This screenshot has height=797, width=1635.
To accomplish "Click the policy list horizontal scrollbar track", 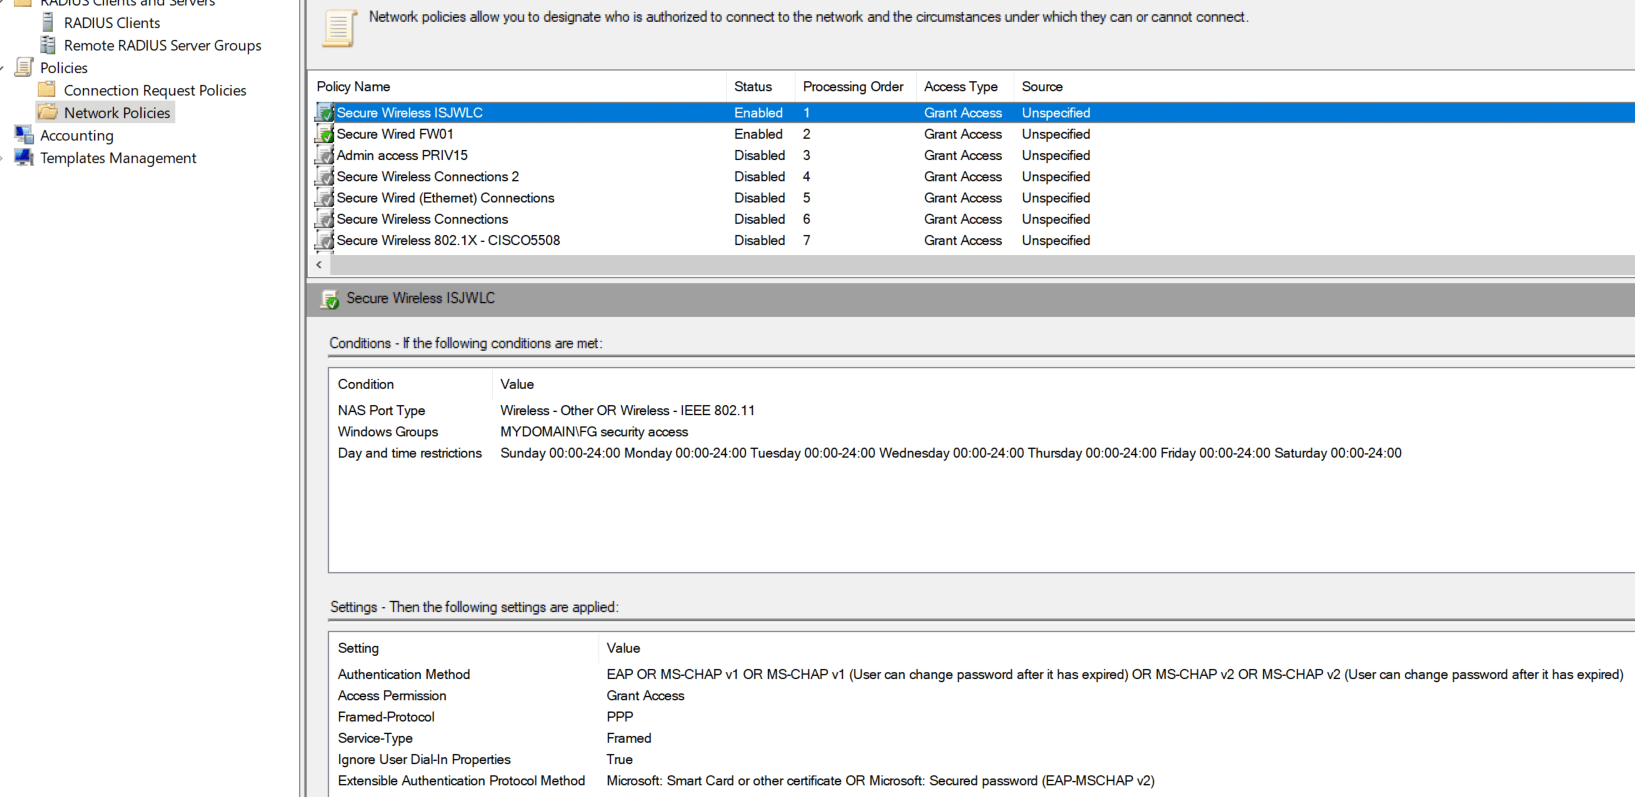I will click(x=982, y=265).
